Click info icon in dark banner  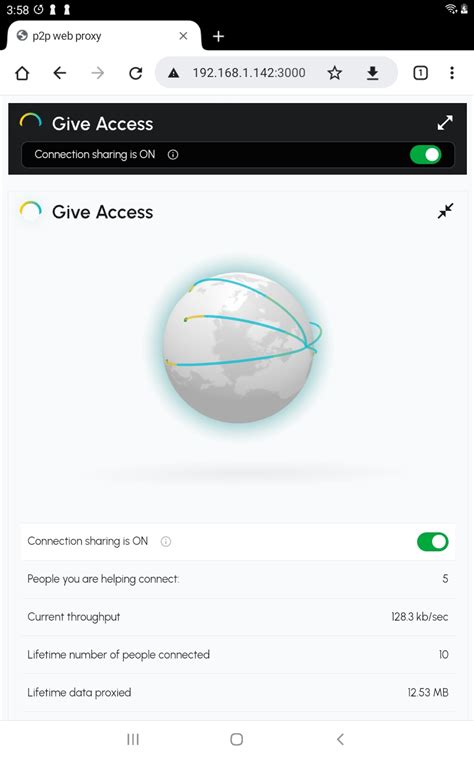point(173,155)
